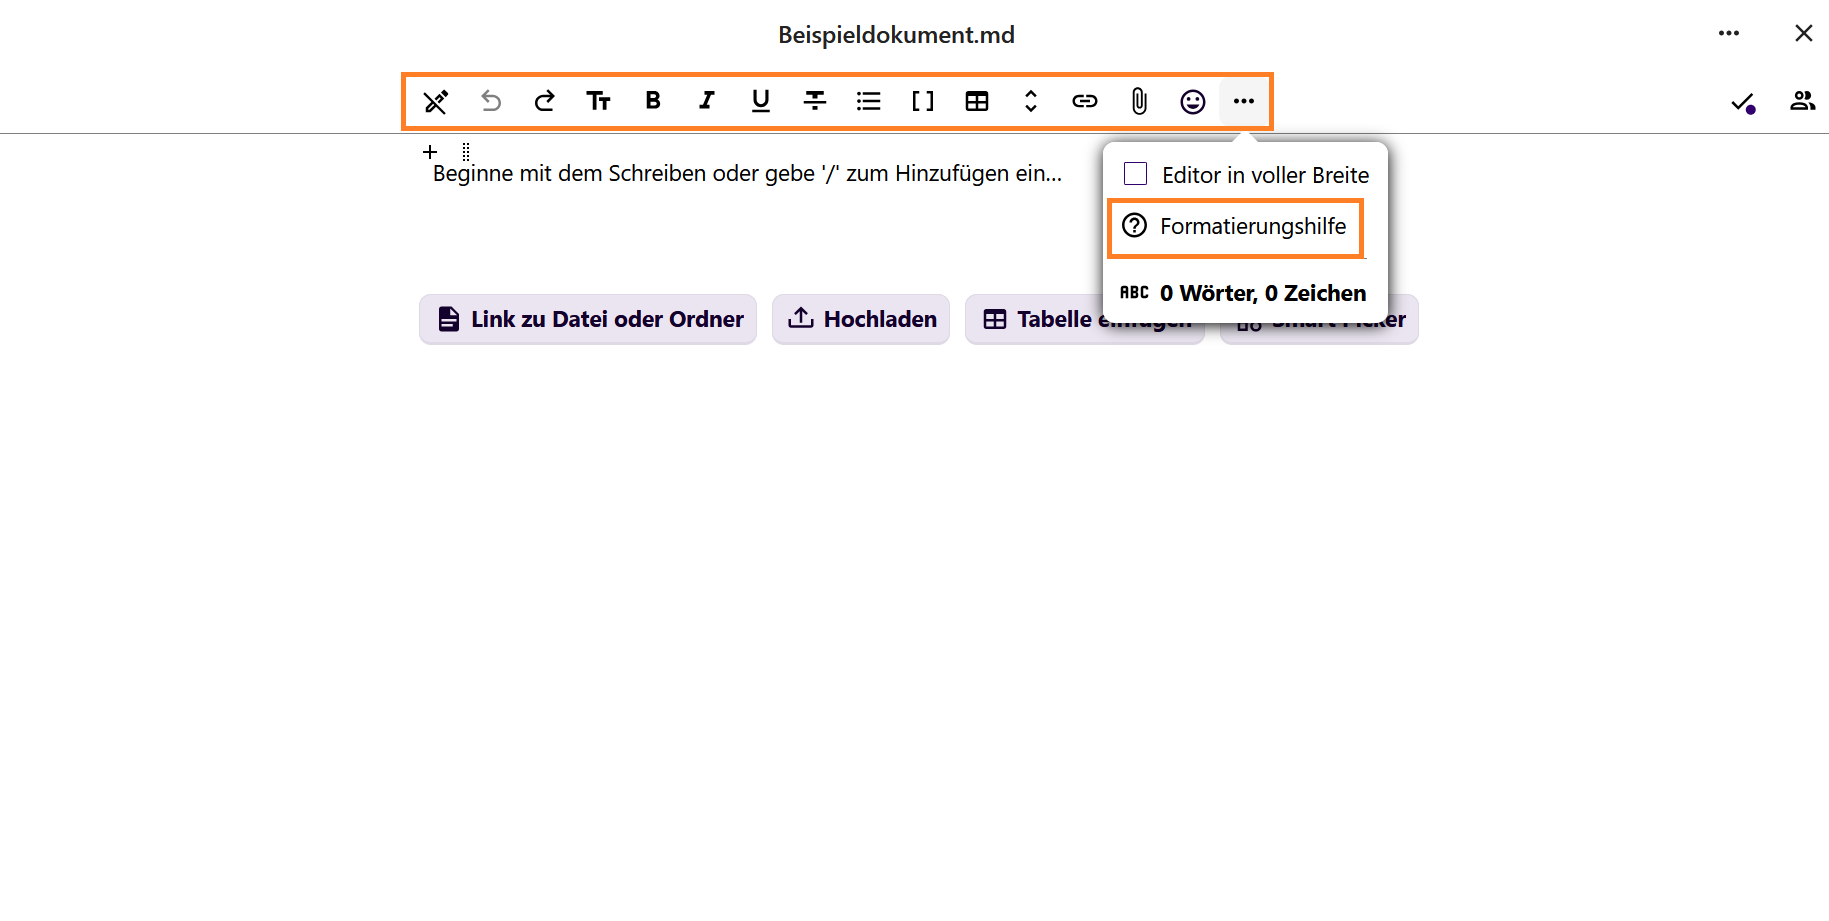Redo the last editor action
Image resolution: width=1829 pixels, height=921 pixels.
(544, 101)
